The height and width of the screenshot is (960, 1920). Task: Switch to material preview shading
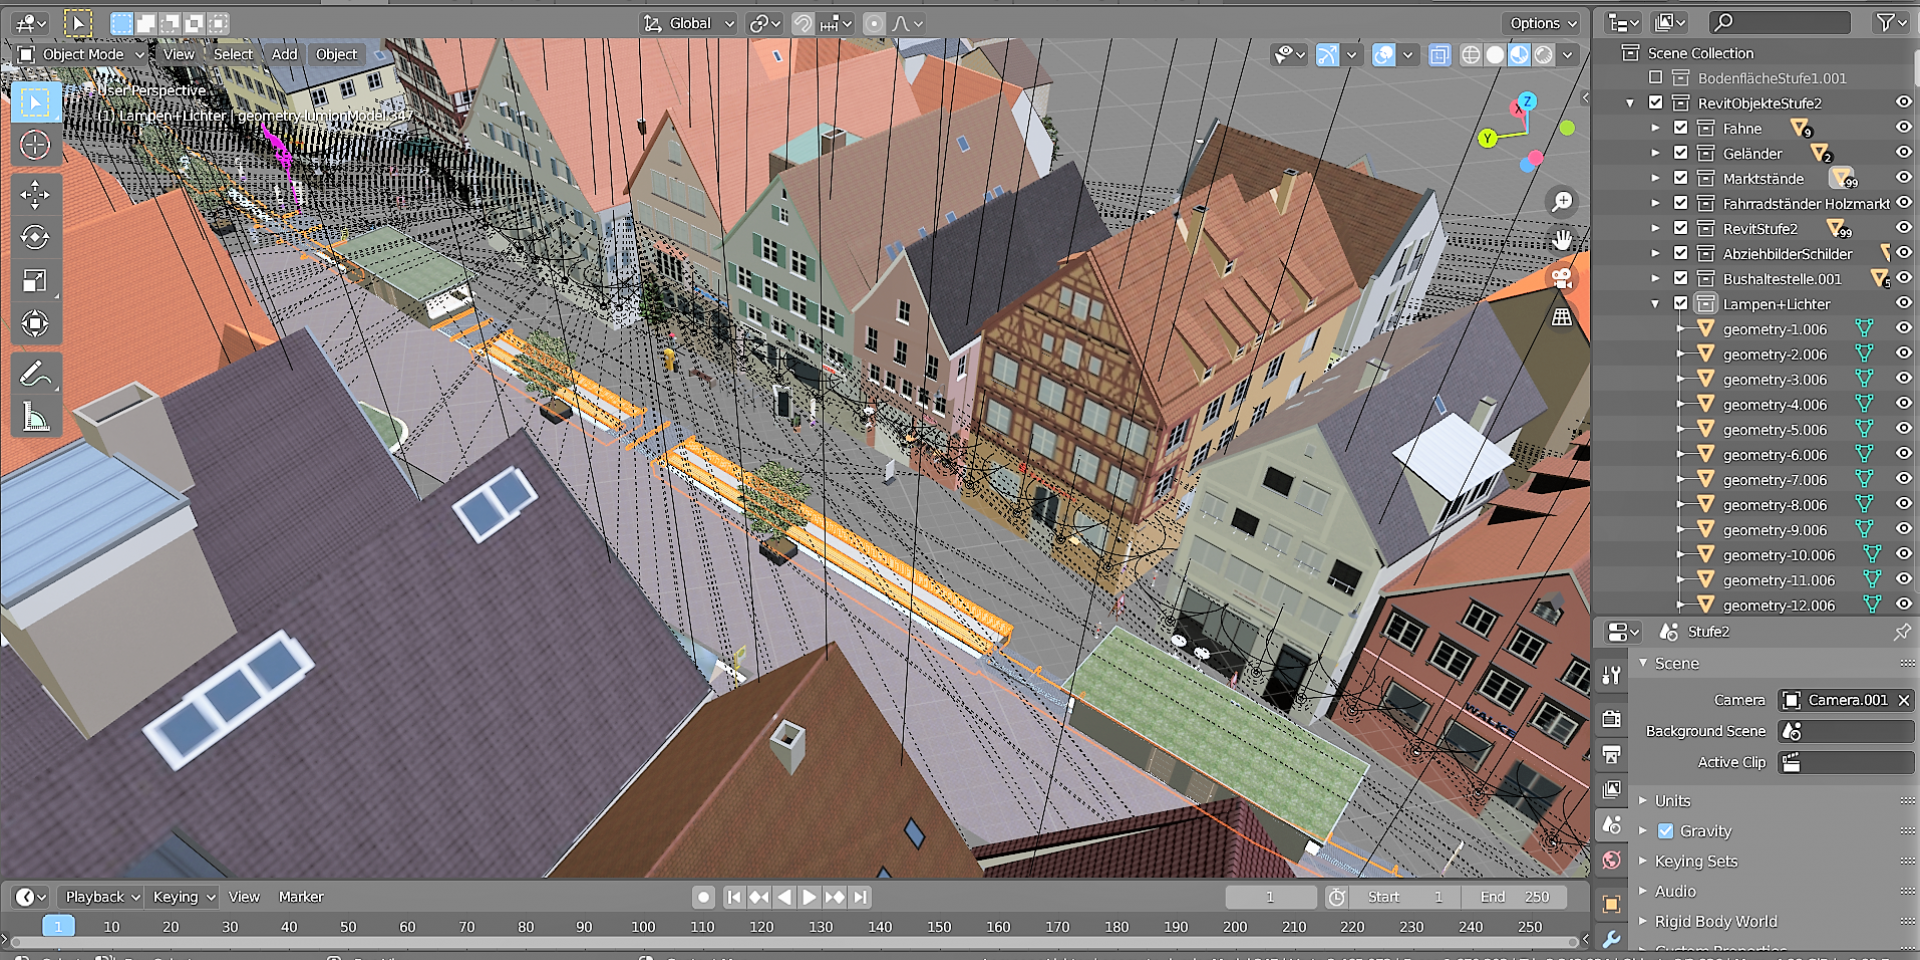1519,55
